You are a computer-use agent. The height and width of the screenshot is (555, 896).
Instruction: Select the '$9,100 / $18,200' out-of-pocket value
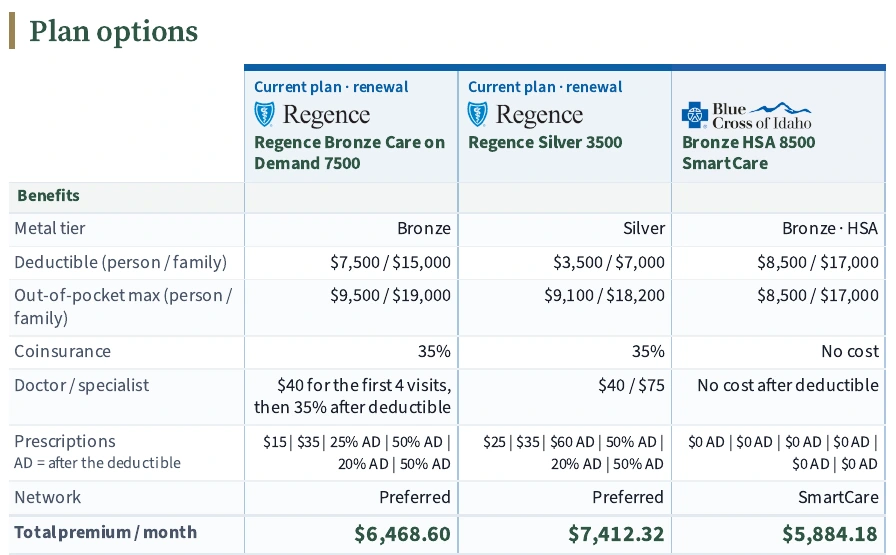click(604, 296)
